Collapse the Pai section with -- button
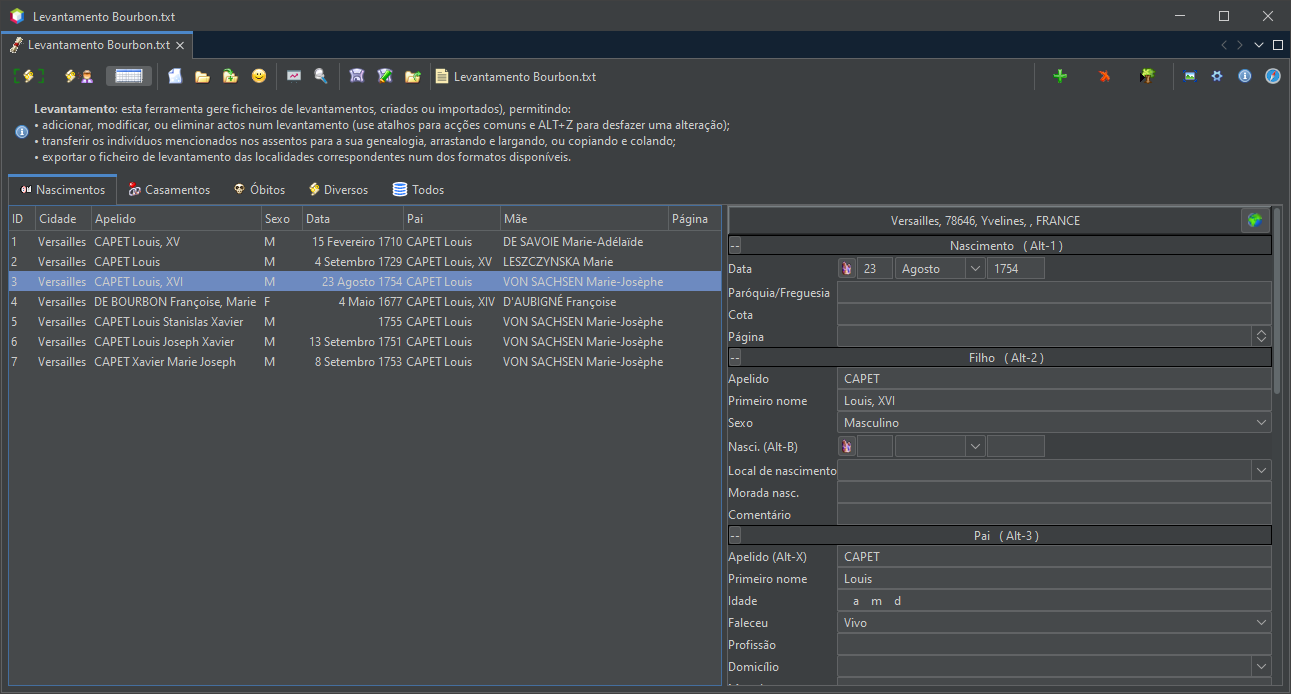This screenshot has height=694, width=1291. point(735,535)
